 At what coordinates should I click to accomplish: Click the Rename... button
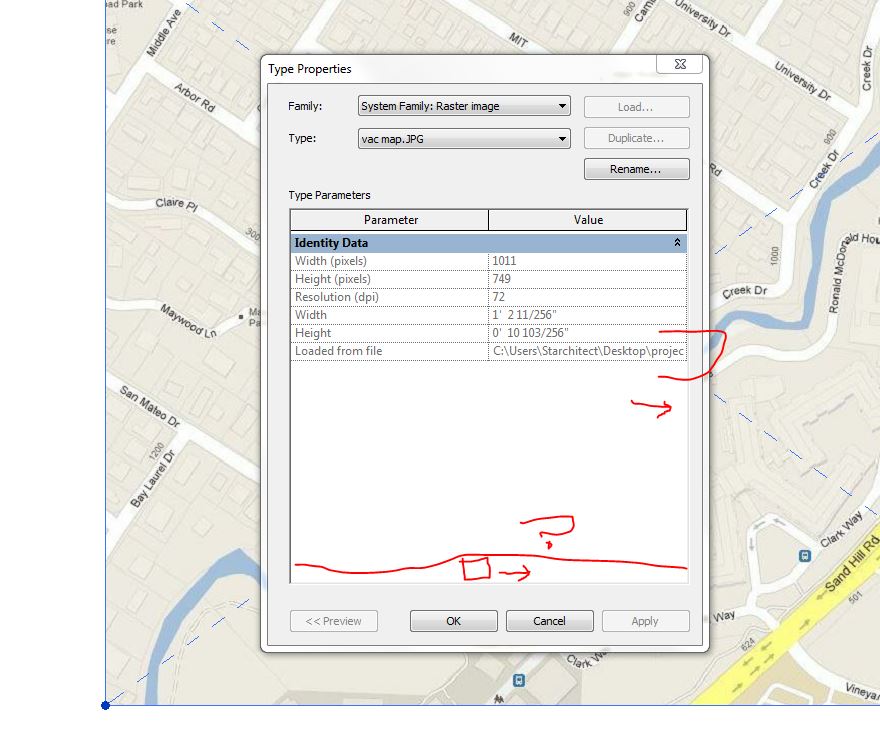[636, 169]
